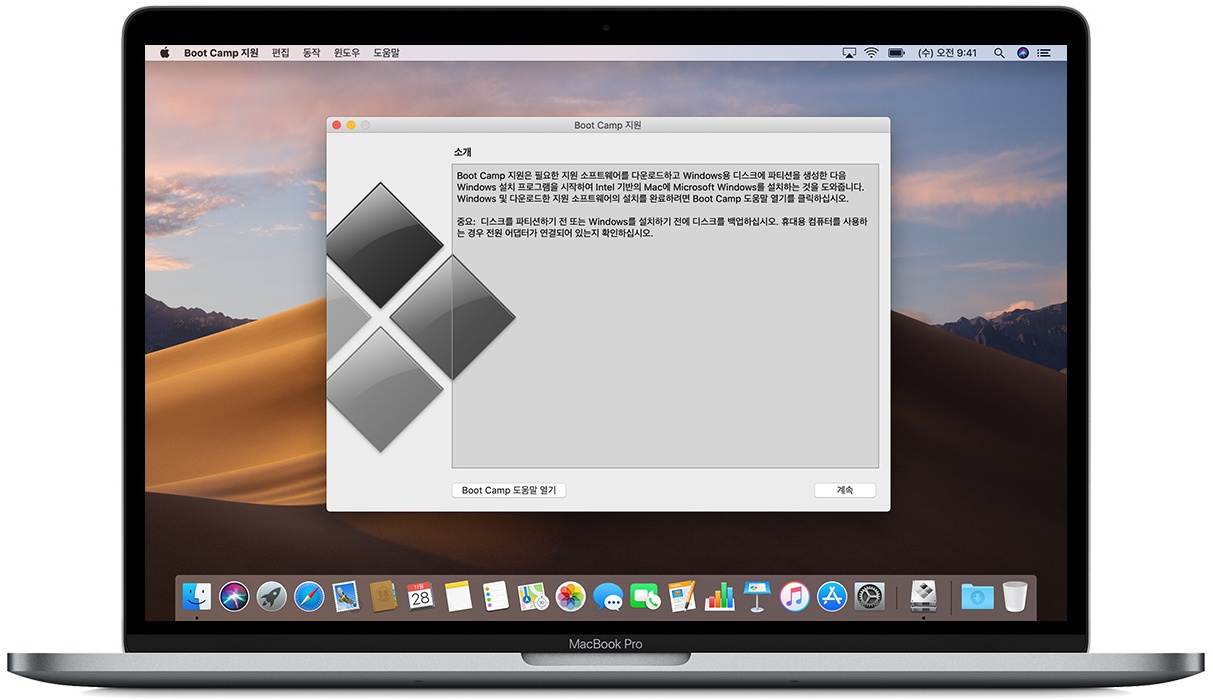Viewport: 1213px width, 700px height.
Task: Launch Siri from the Dock
Action: 234,597
